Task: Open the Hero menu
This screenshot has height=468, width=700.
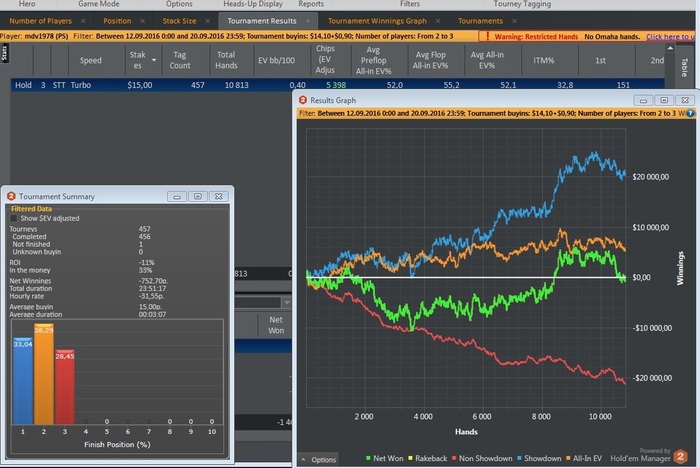Action: tap(27, 4)
